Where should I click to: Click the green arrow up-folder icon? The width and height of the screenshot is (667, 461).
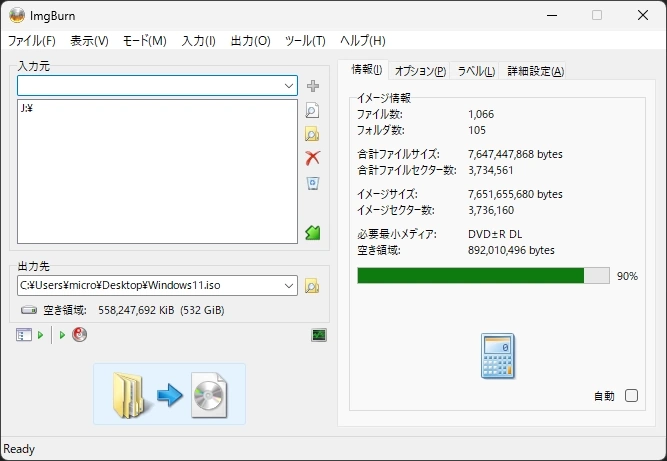coord(313,233)
